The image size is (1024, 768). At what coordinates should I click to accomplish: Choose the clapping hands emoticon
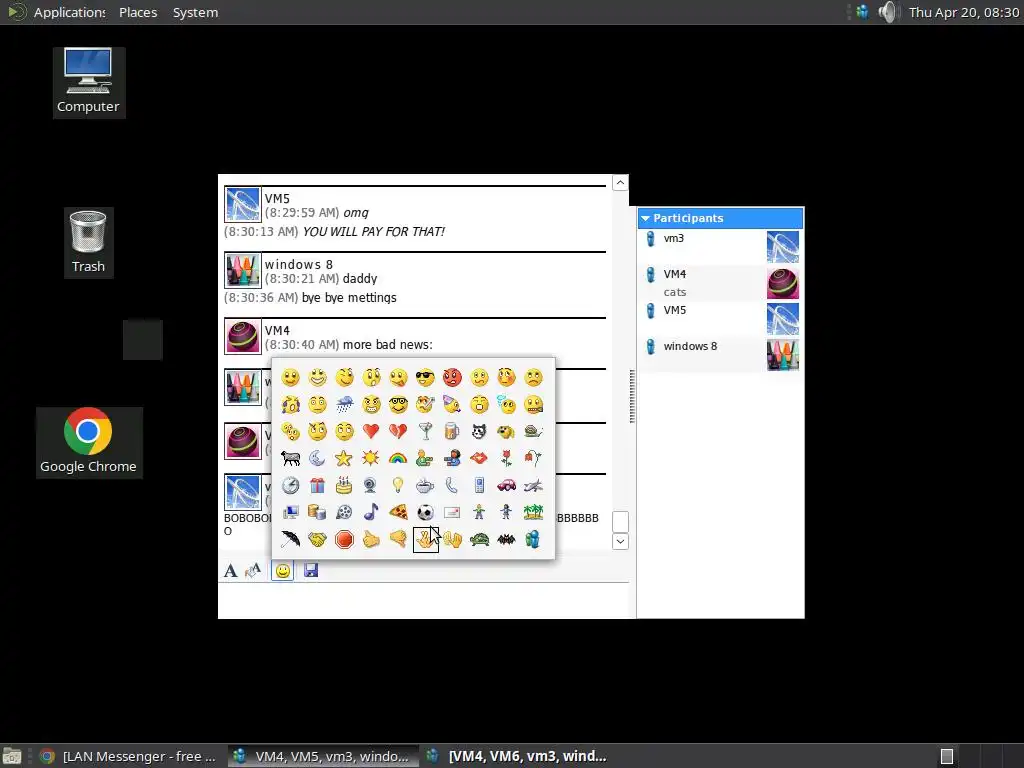pyautogui.click(x=452, y=539)
